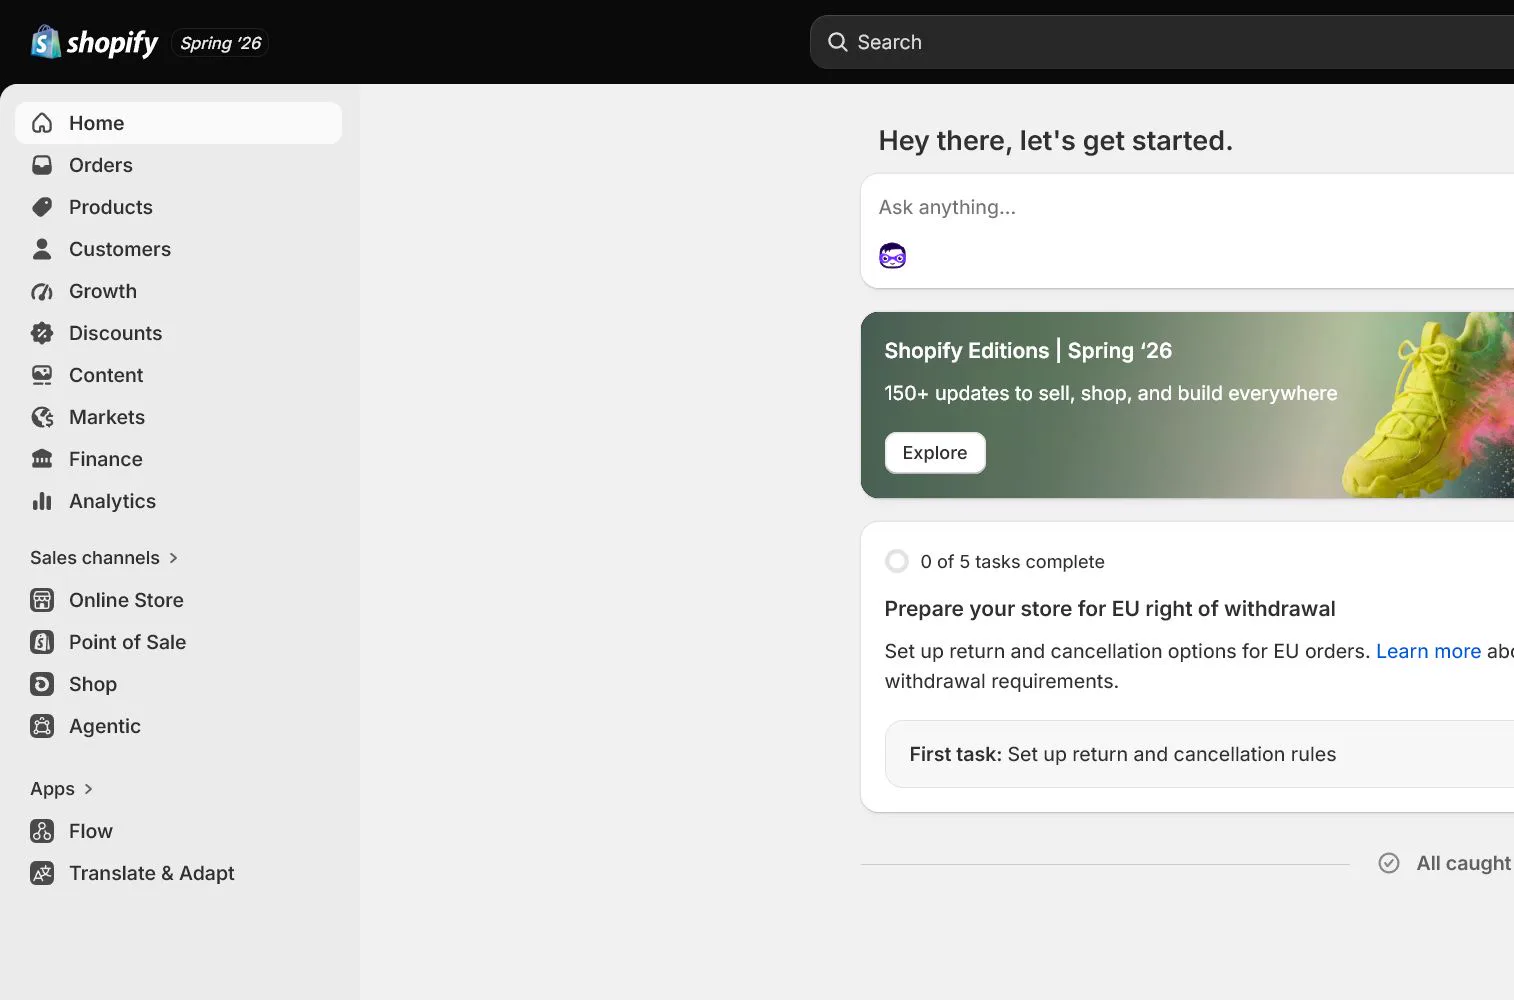1514x1000 pixels.
Task: Open the Home menu item
Action: (178, 123)
